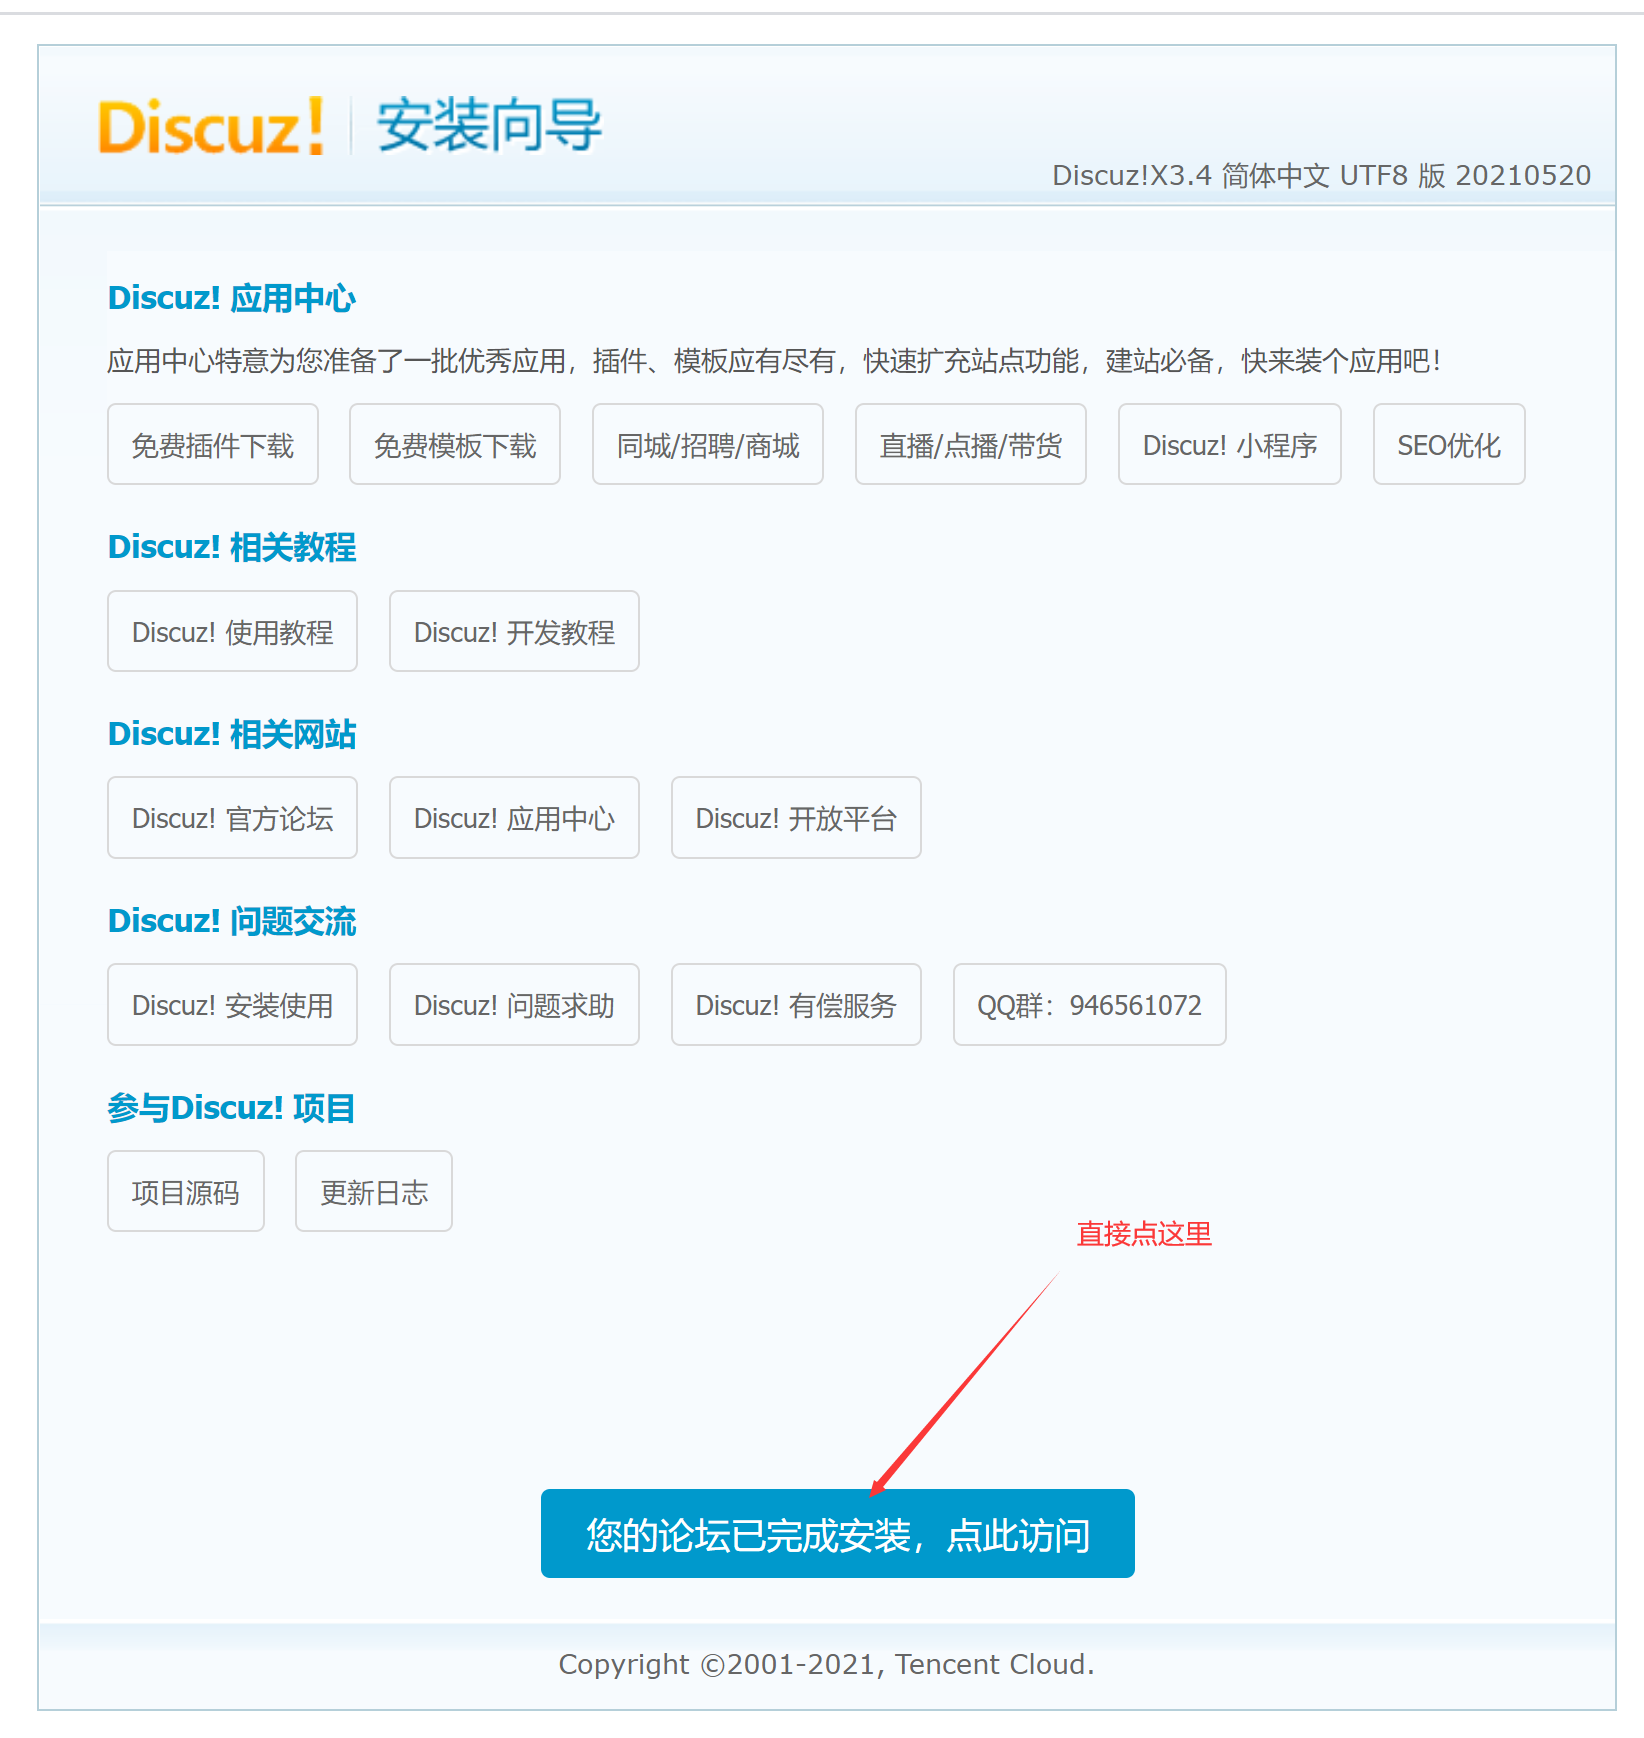Viewport: 1644px width, 1738px height.
Task: Open 免费模板下载 link
Action: pos(455,445)
